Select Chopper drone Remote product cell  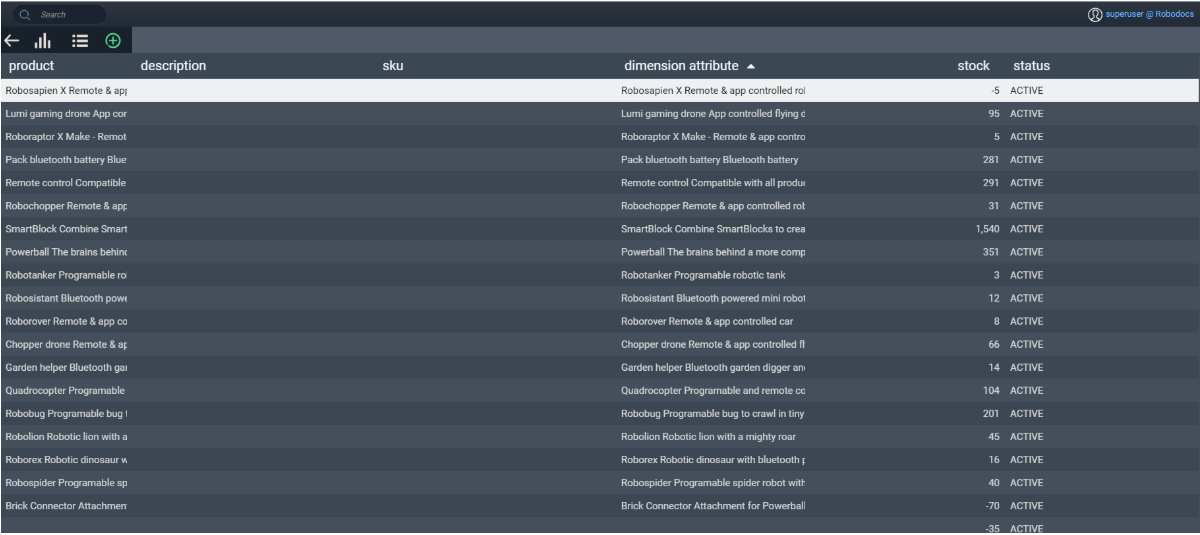[66, 344]
